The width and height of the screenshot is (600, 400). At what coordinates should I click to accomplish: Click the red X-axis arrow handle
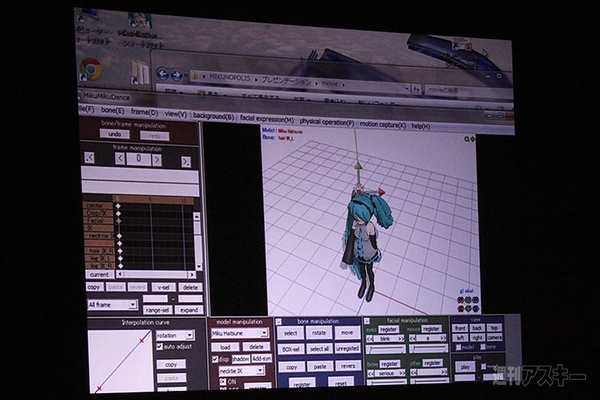(381, 192)
